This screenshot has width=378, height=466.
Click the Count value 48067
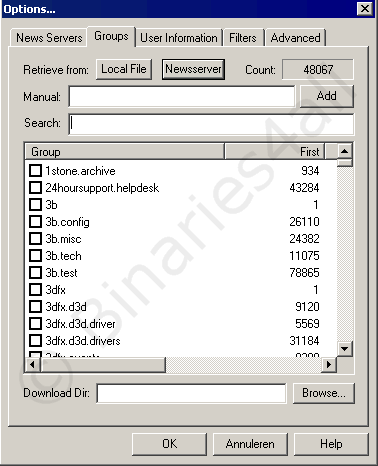318,70
